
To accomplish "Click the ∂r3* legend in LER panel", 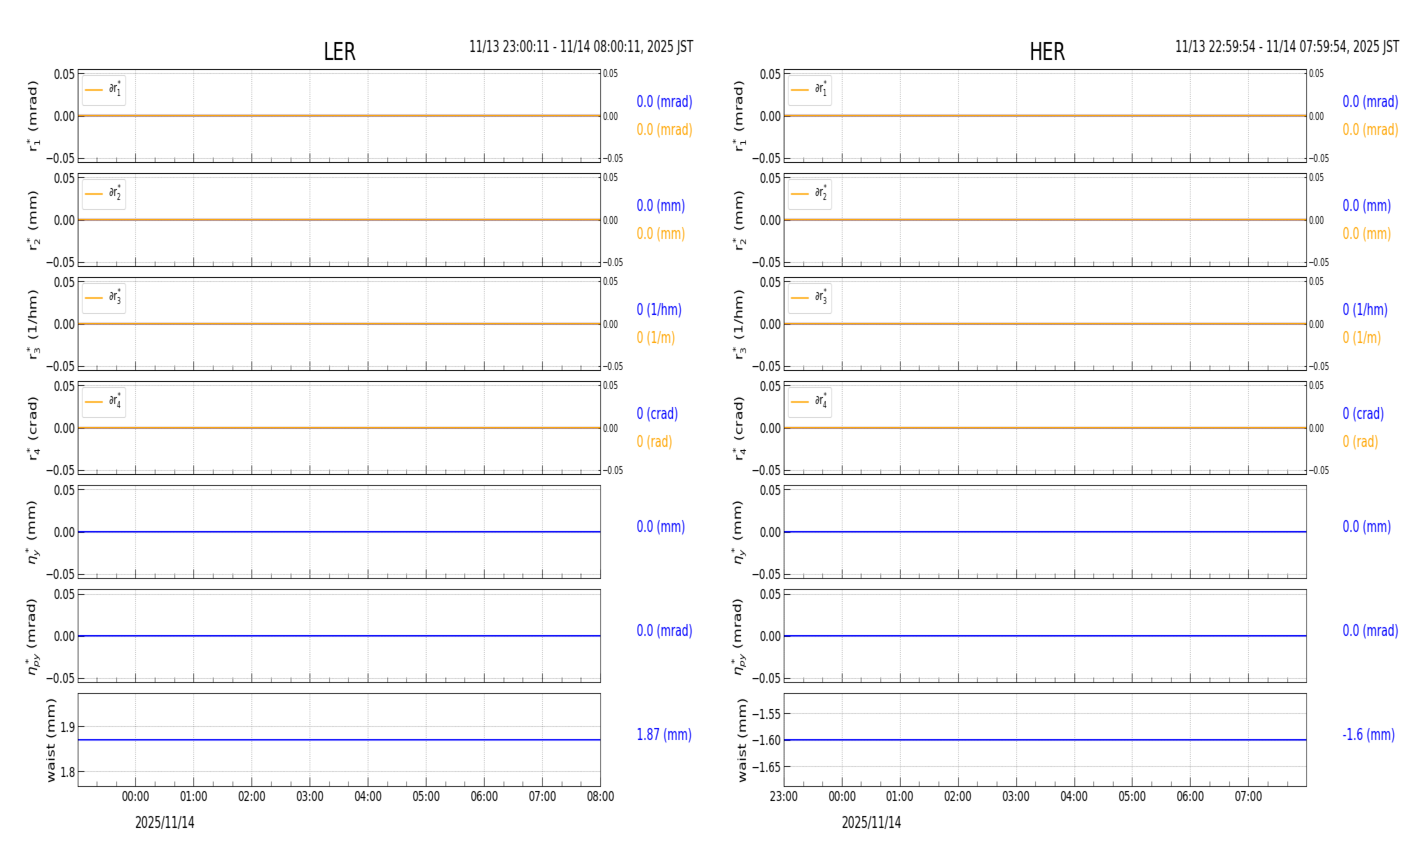I will [x=104, y=298].
